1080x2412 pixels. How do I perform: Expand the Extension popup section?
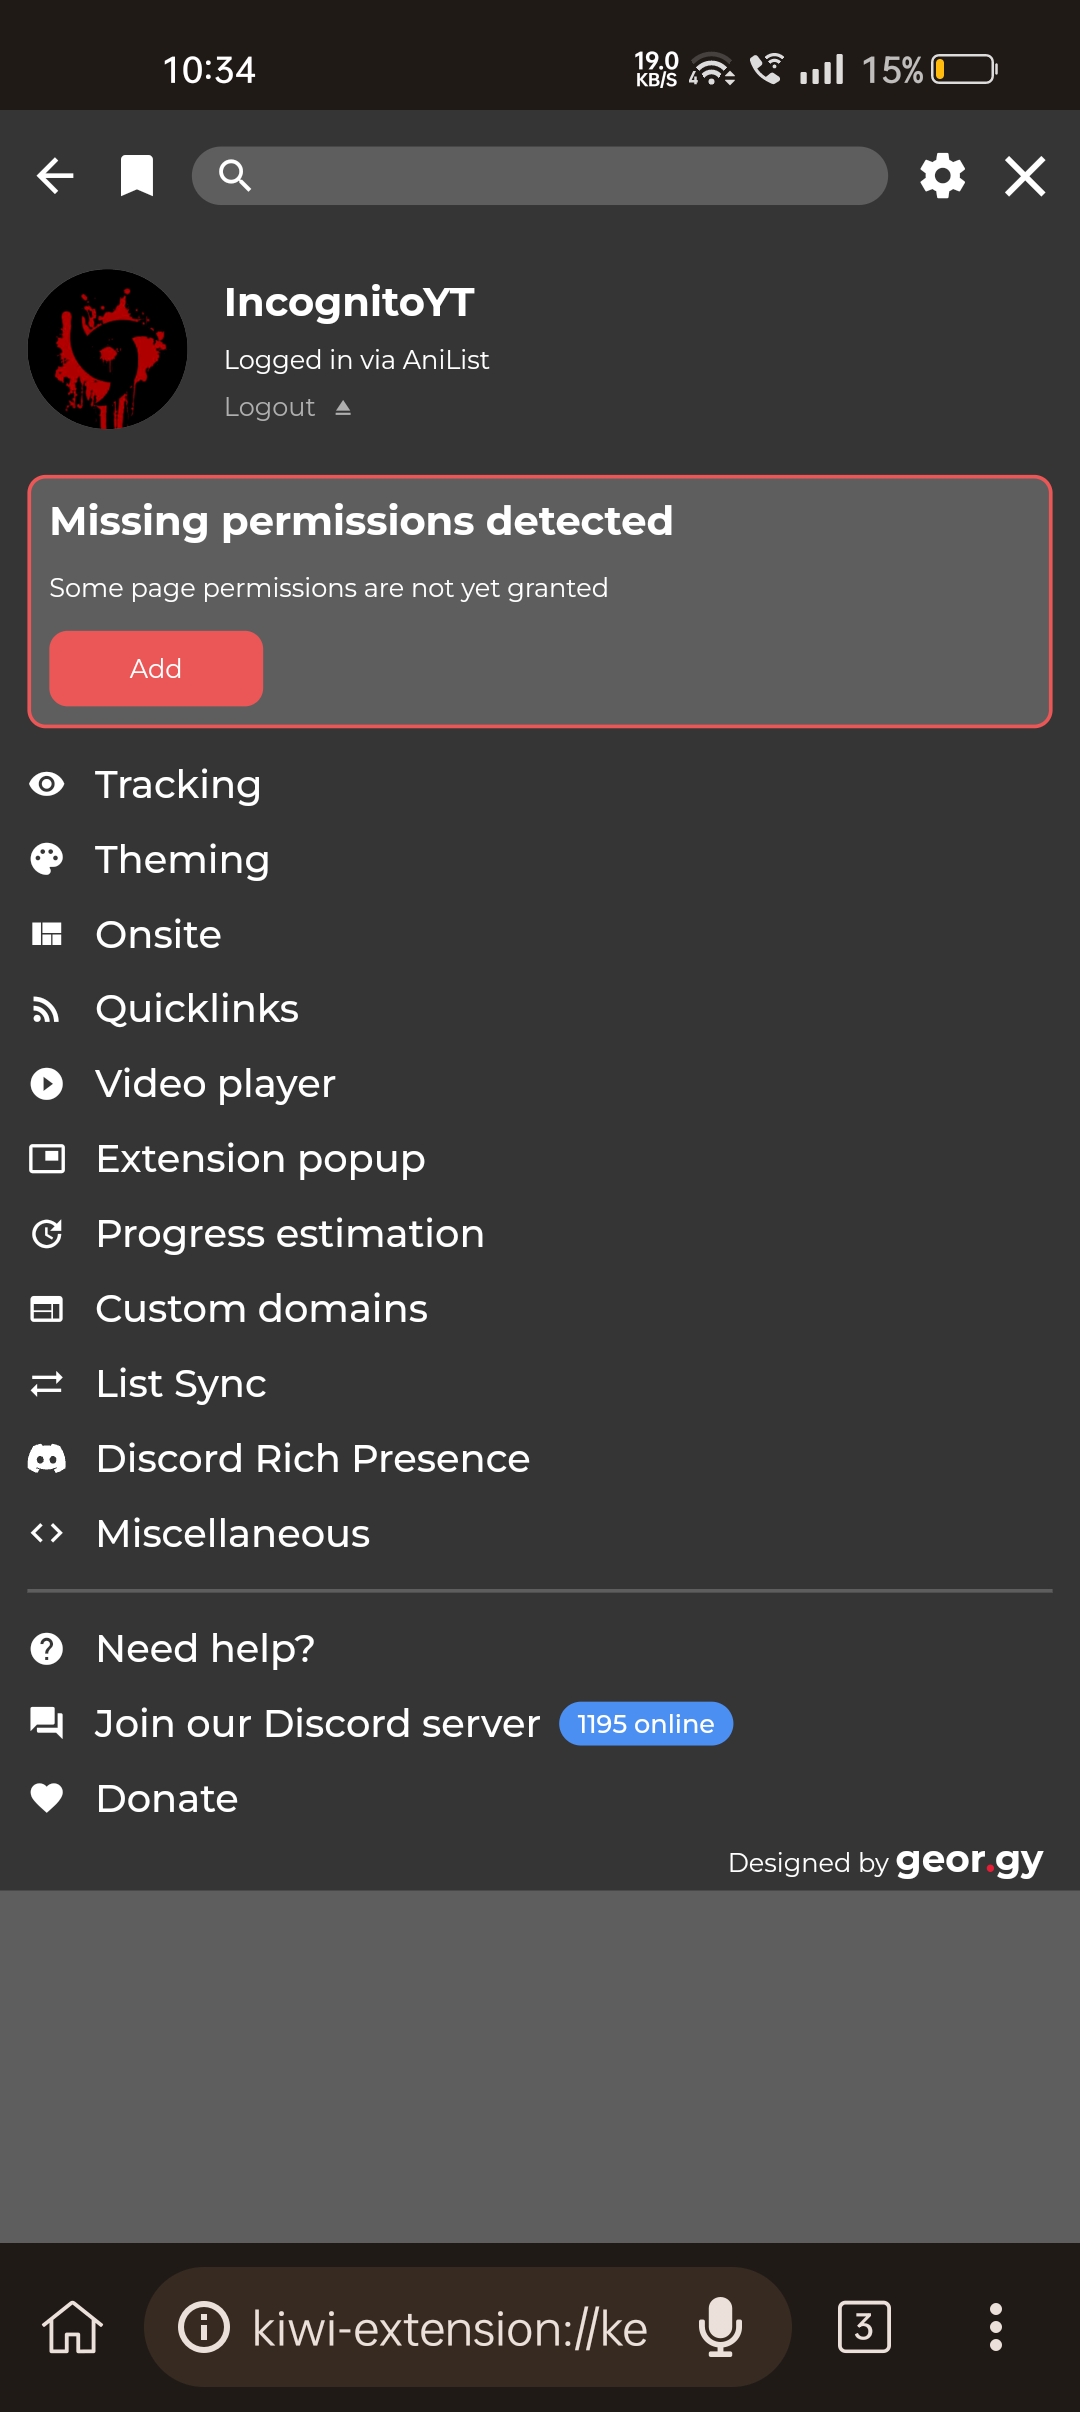(x=259, y=1158)
